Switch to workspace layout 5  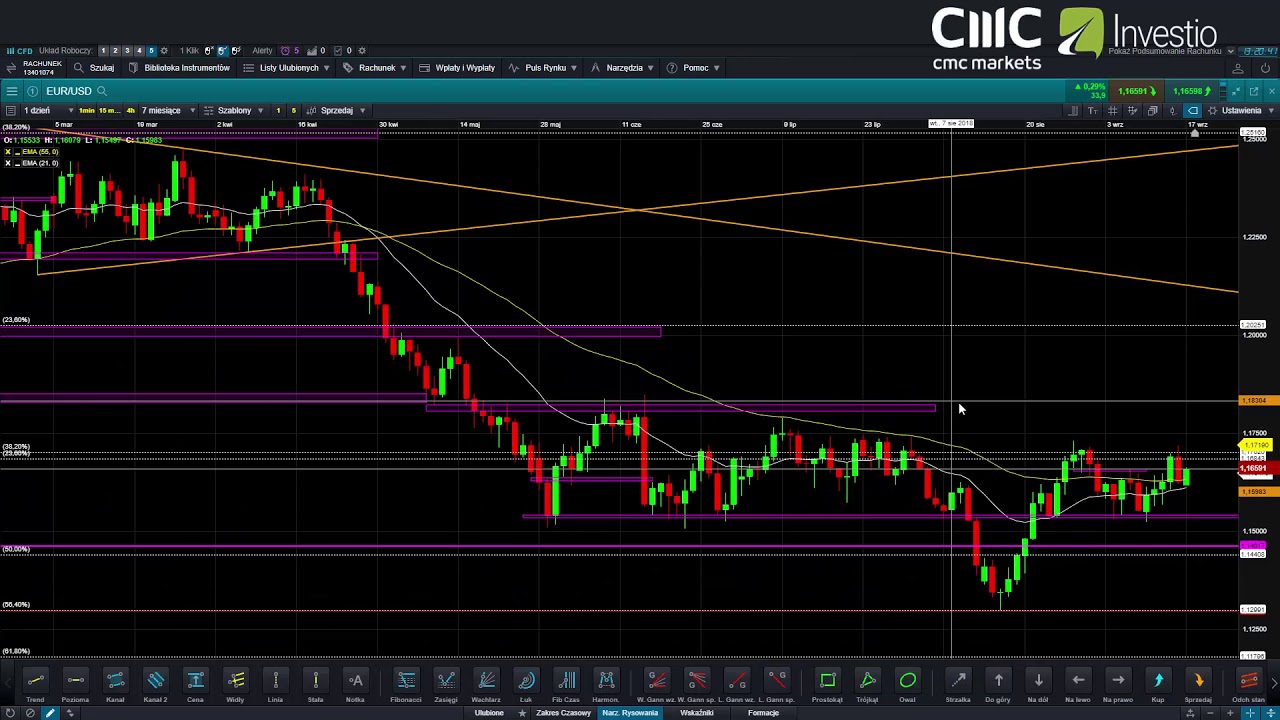151,51
